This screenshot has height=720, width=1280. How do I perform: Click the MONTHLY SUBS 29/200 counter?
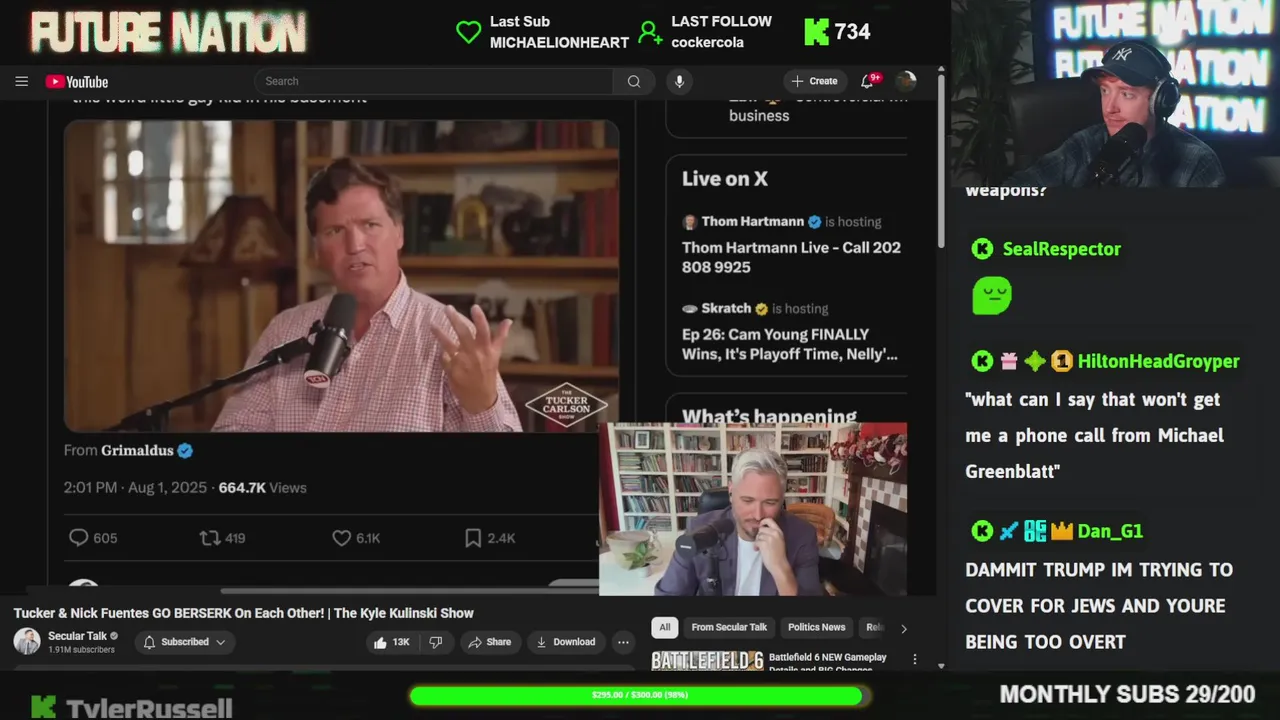coord(1127,695)
